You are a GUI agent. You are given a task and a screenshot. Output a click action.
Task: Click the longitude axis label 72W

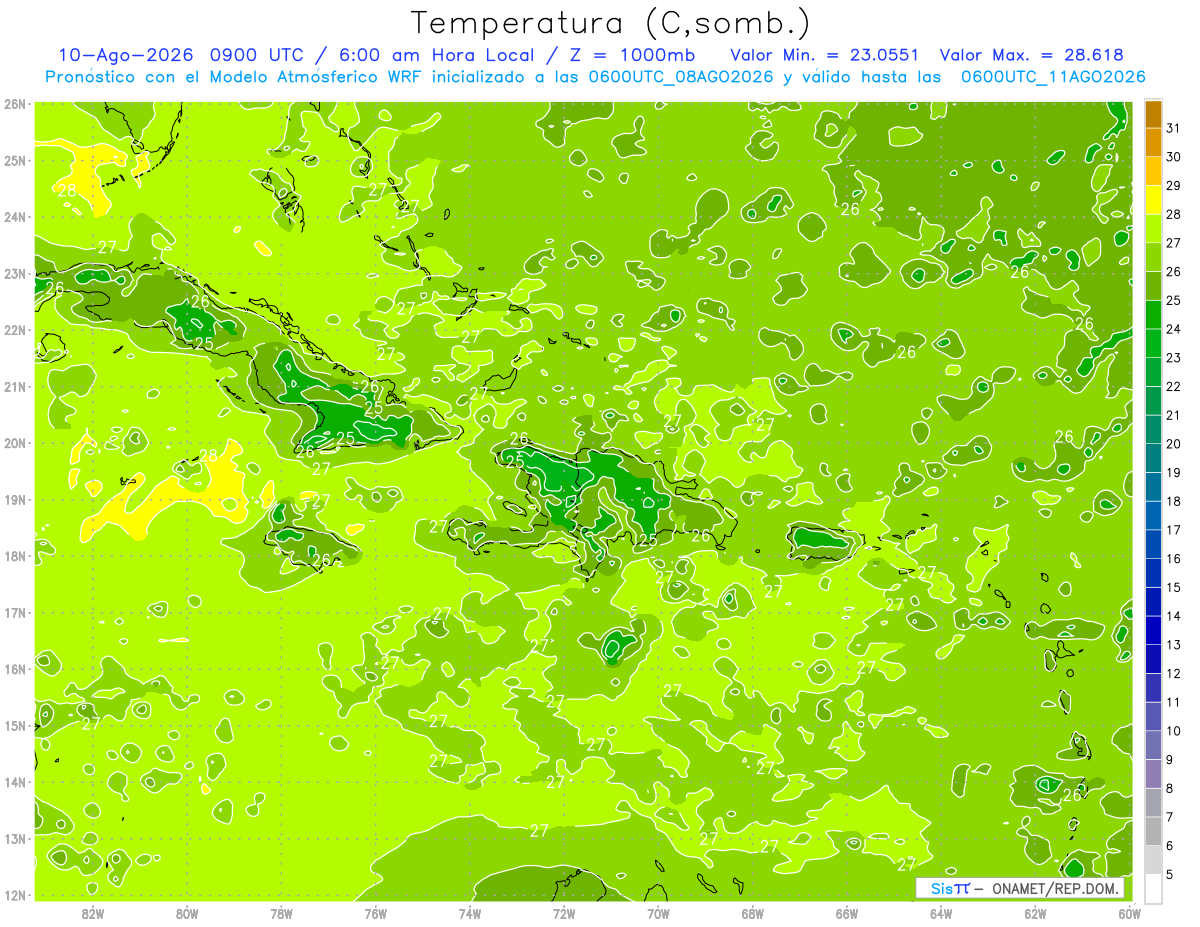click(564, 913)
